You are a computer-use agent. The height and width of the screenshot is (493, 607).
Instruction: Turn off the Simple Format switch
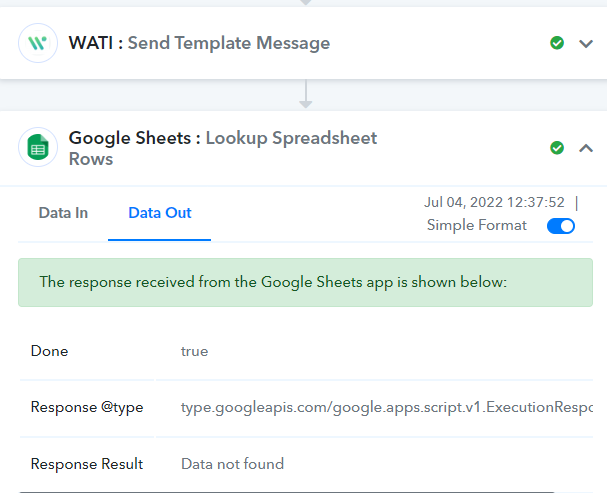click(561, 226)
